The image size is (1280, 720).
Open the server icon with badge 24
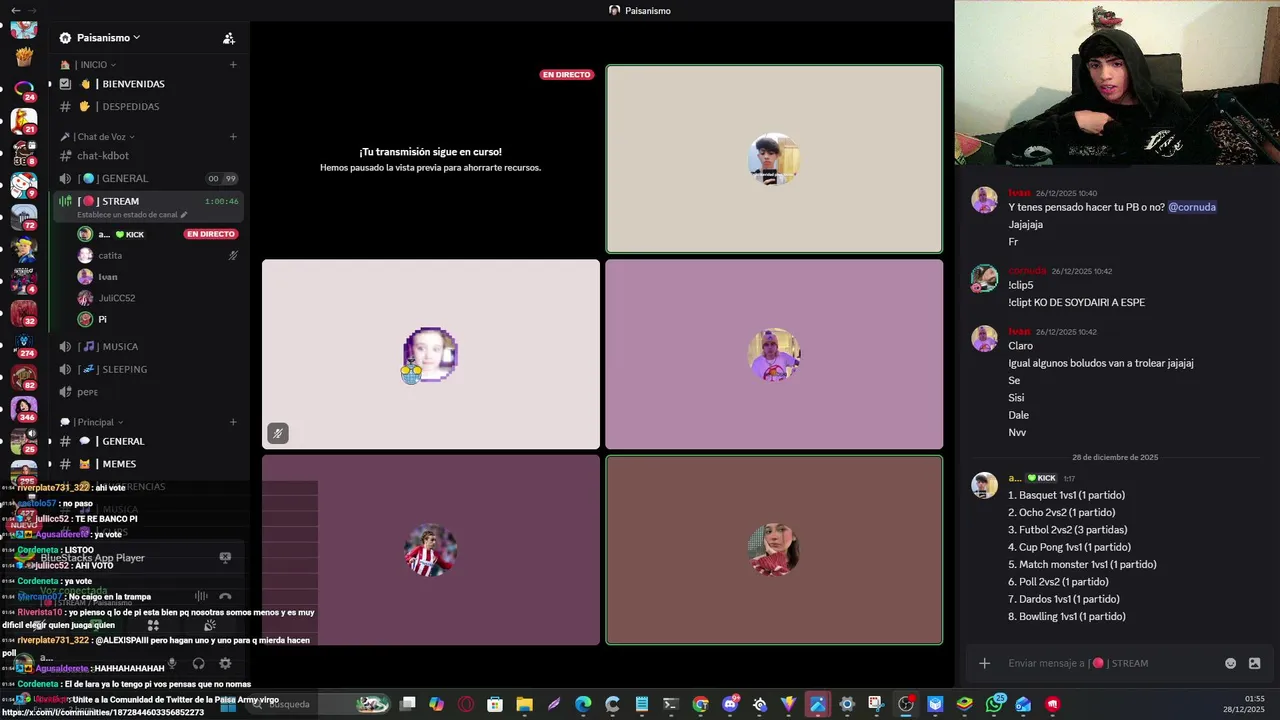pos(24,91)
